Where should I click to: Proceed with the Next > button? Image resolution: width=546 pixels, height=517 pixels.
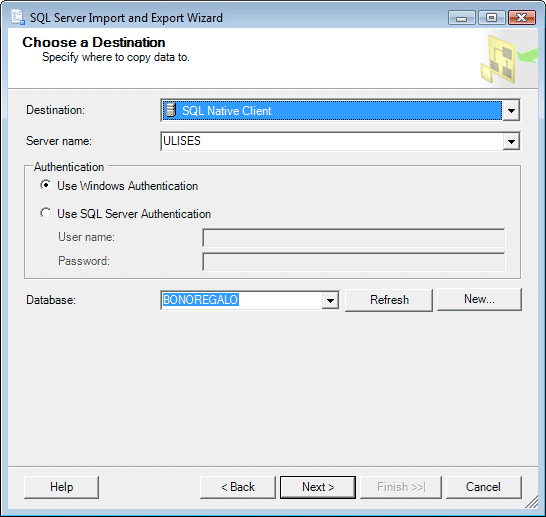(318, 487)
